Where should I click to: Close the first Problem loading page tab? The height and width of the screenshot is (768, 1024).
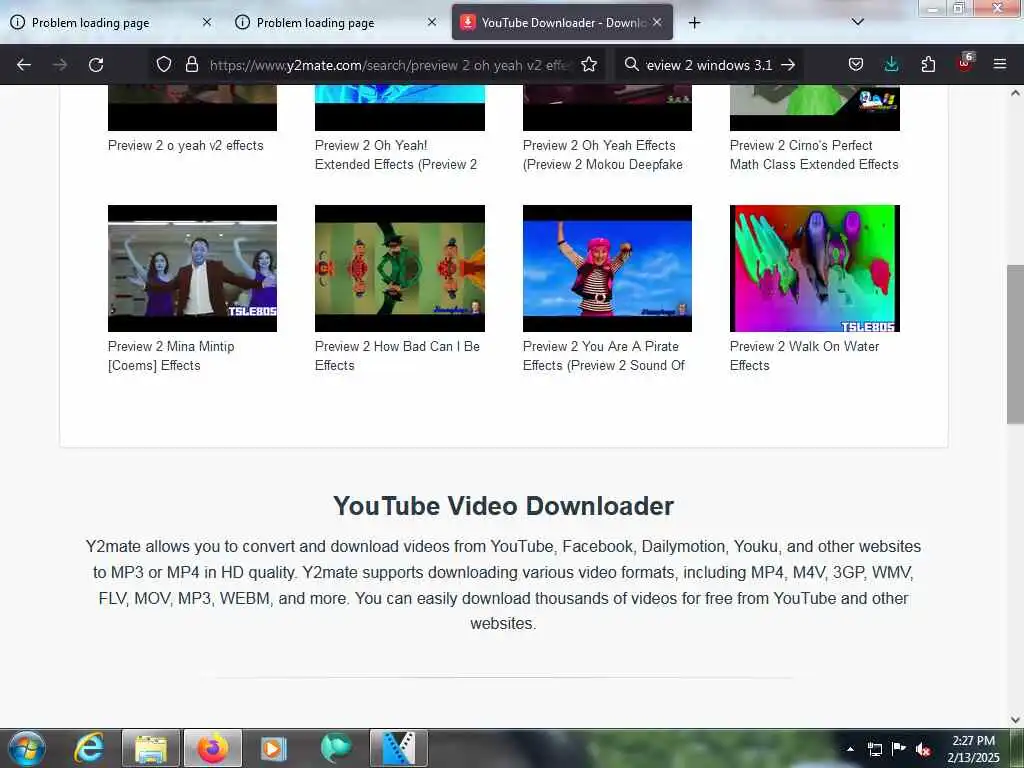pos(206,22)
